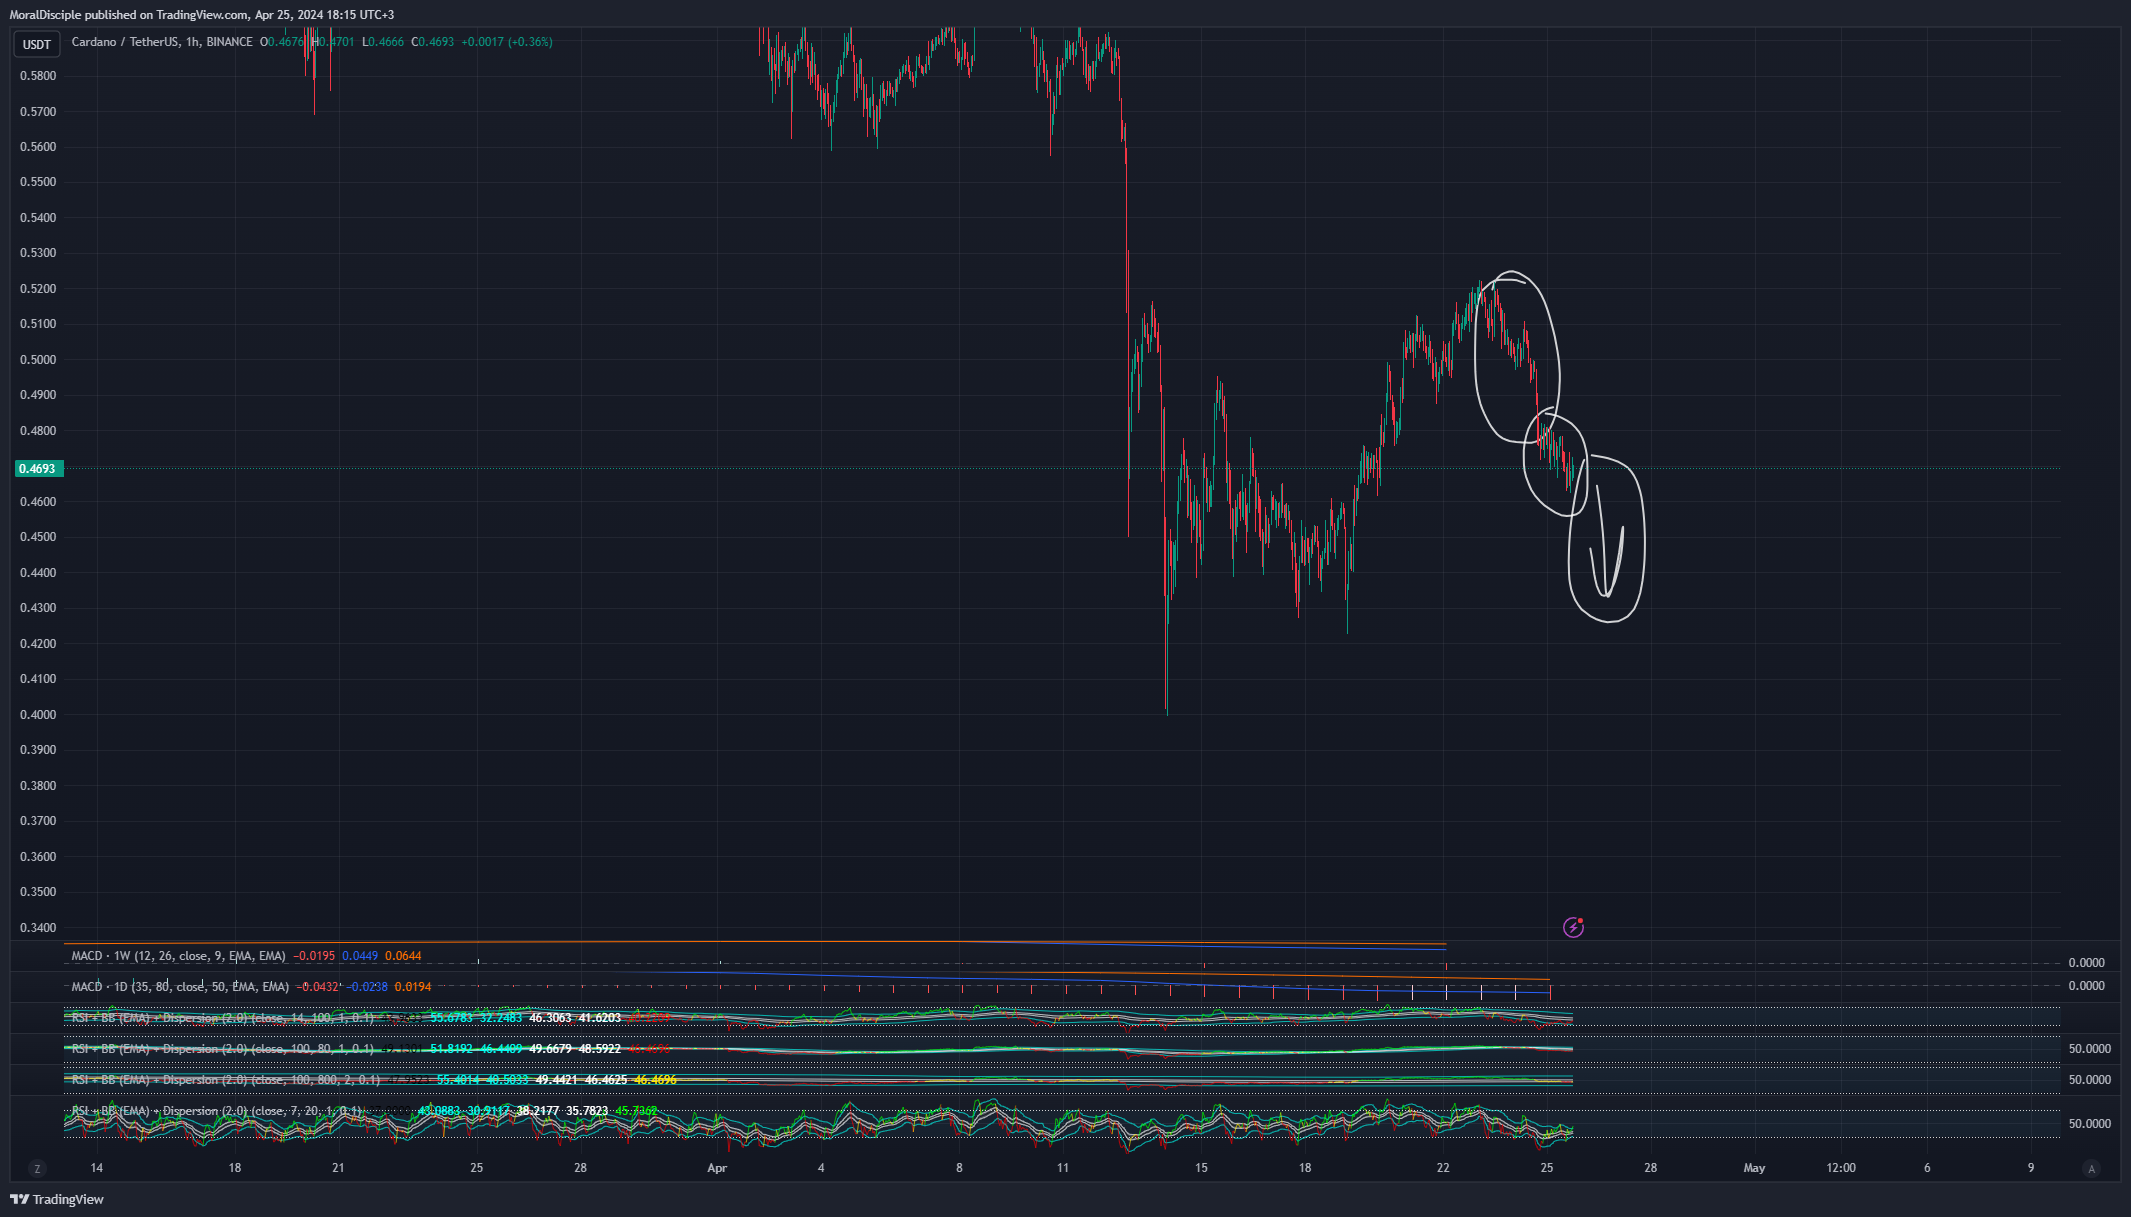The image size is (2131, 1217).
Task: Click the 0.0000 scale of MACD 1D pane
Action: [x=2087, y=986]
